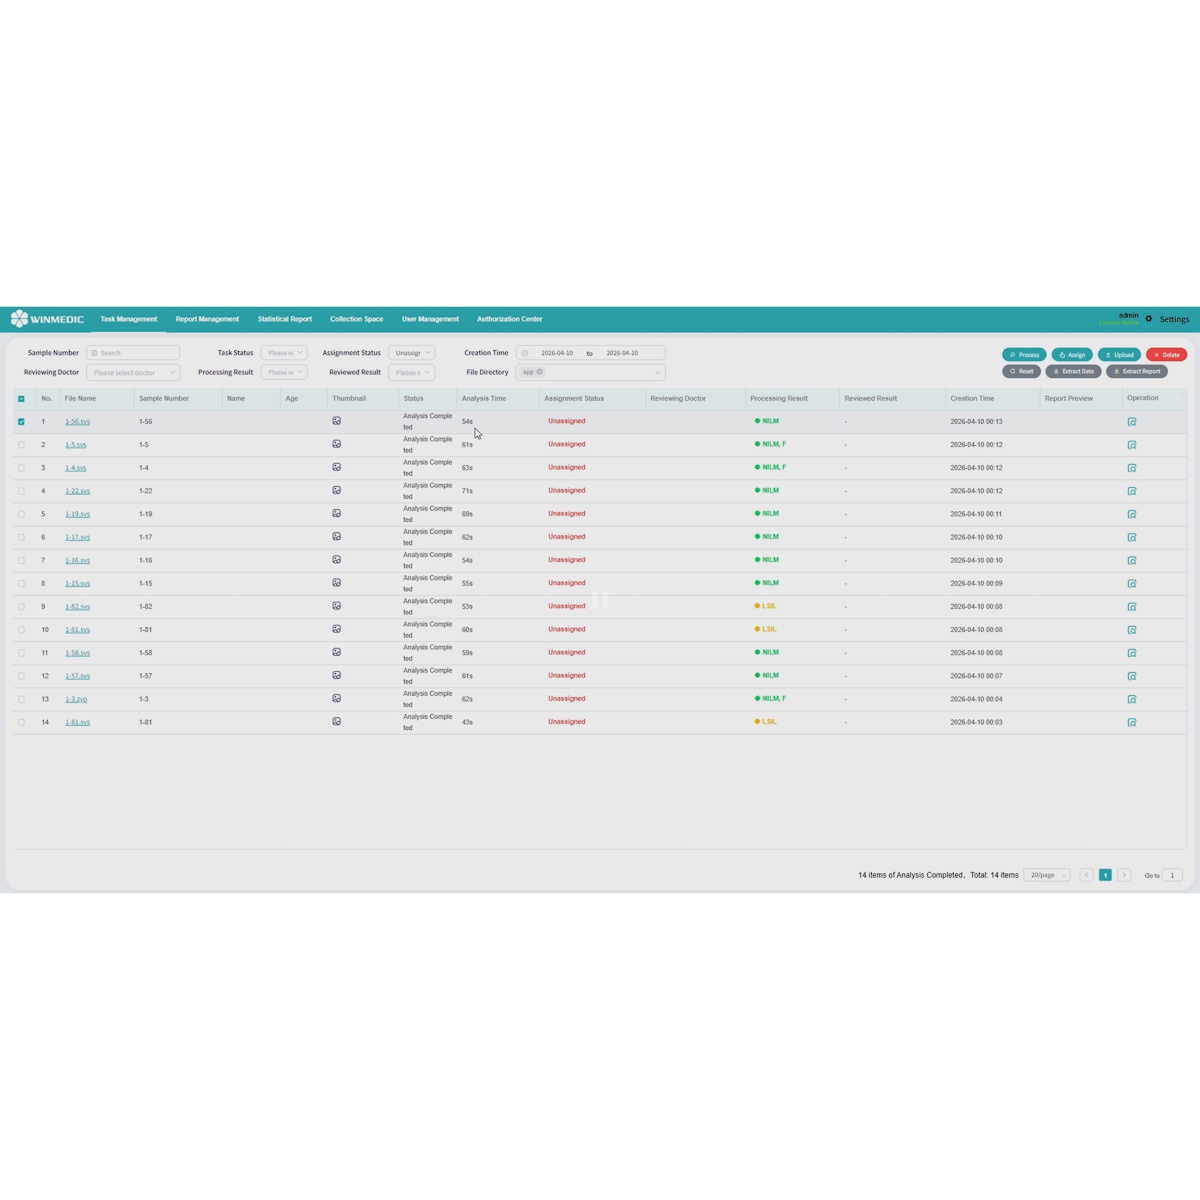This screenshot has width=1200, height=1200.
Task: Click operation view icon for 1-4.svs row
Action: (x=1132, y=468)
